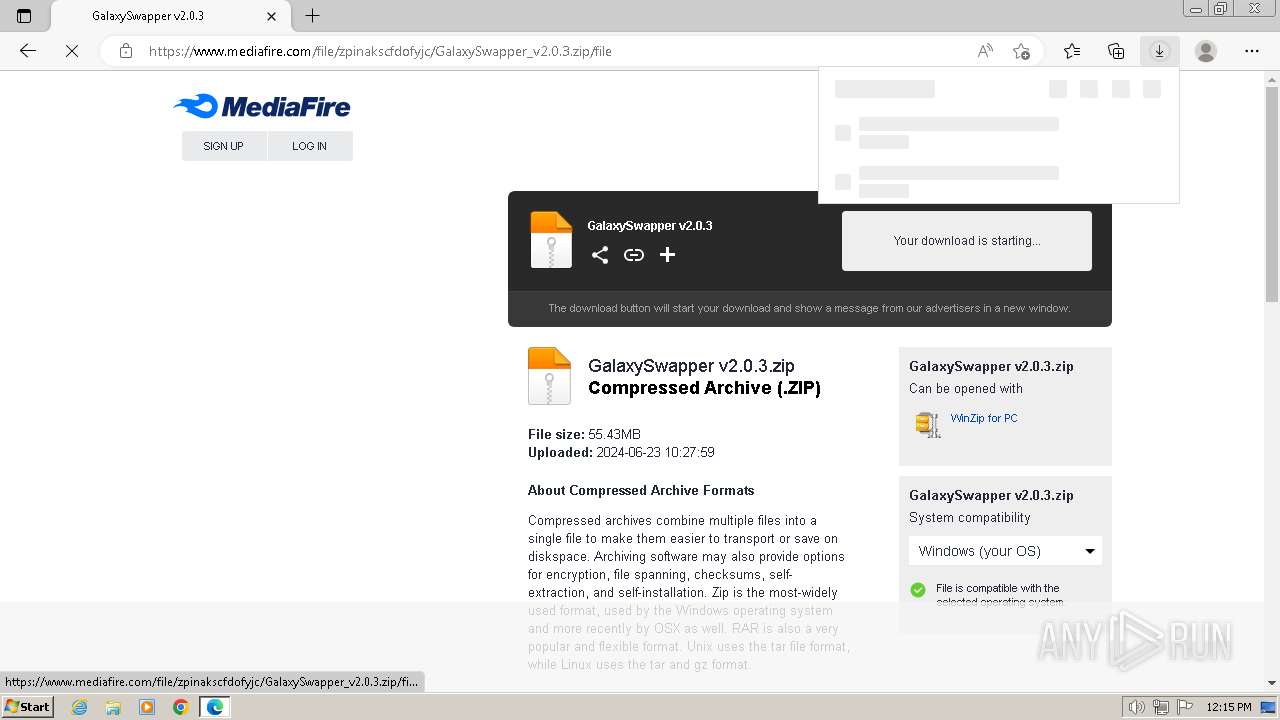View site information lock icon

tap(126, 51)
